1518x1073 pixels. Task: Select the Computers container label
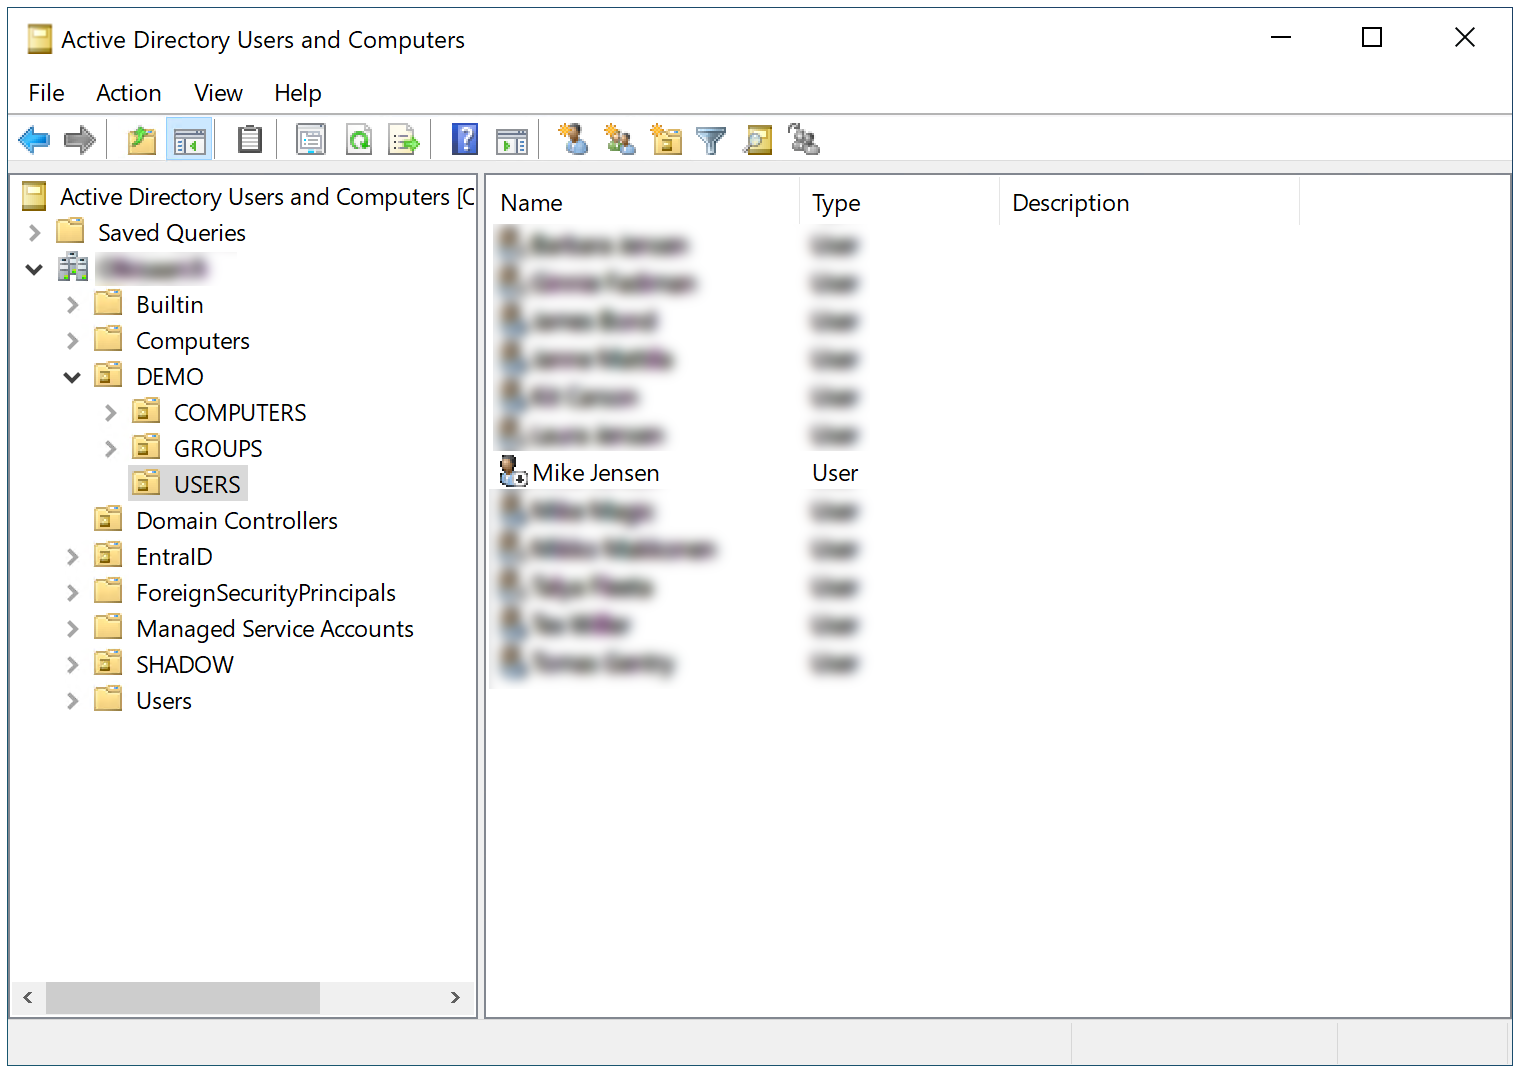(193, 341)
